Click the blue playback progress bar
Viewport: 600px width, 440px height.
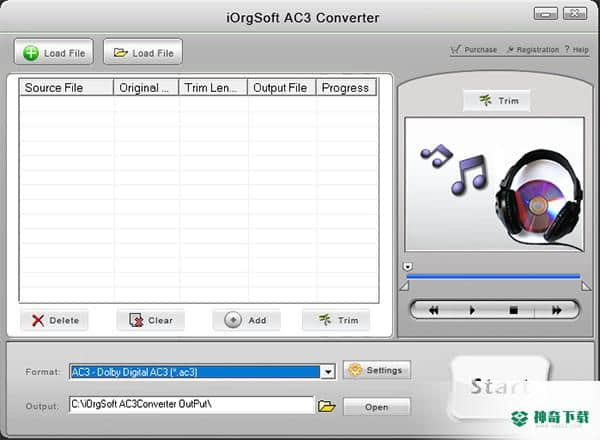[x=493, y=276]
